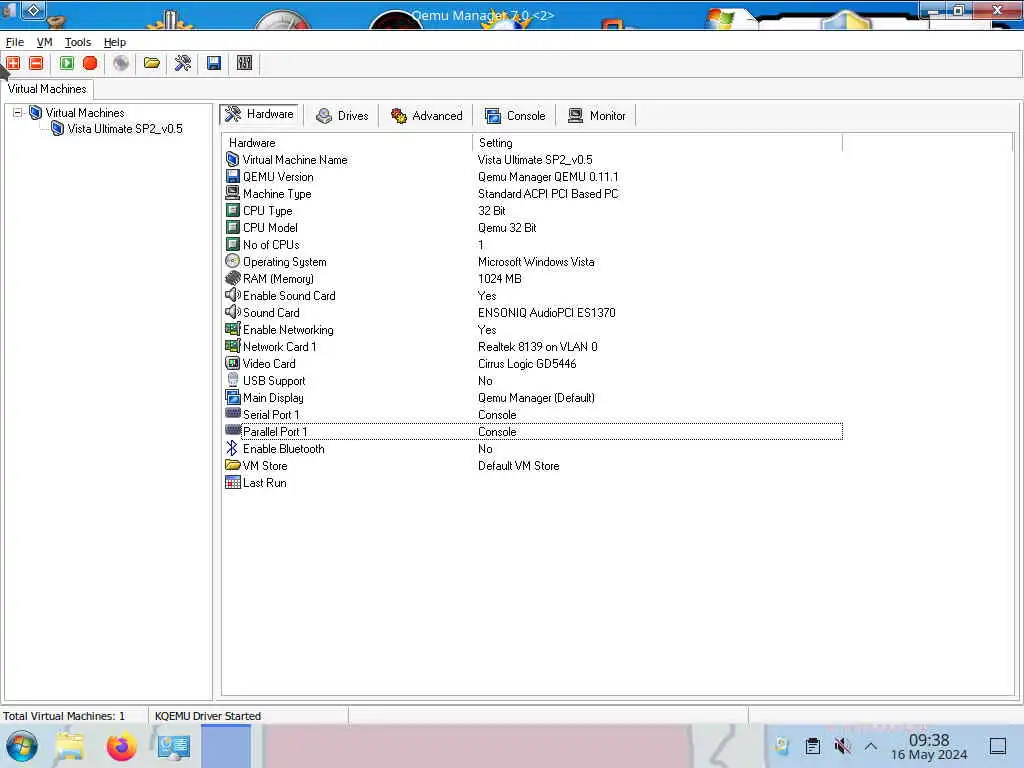Collapse the Virtual Machines tree node
This screenshot has height=768, width=1024.
18,112
